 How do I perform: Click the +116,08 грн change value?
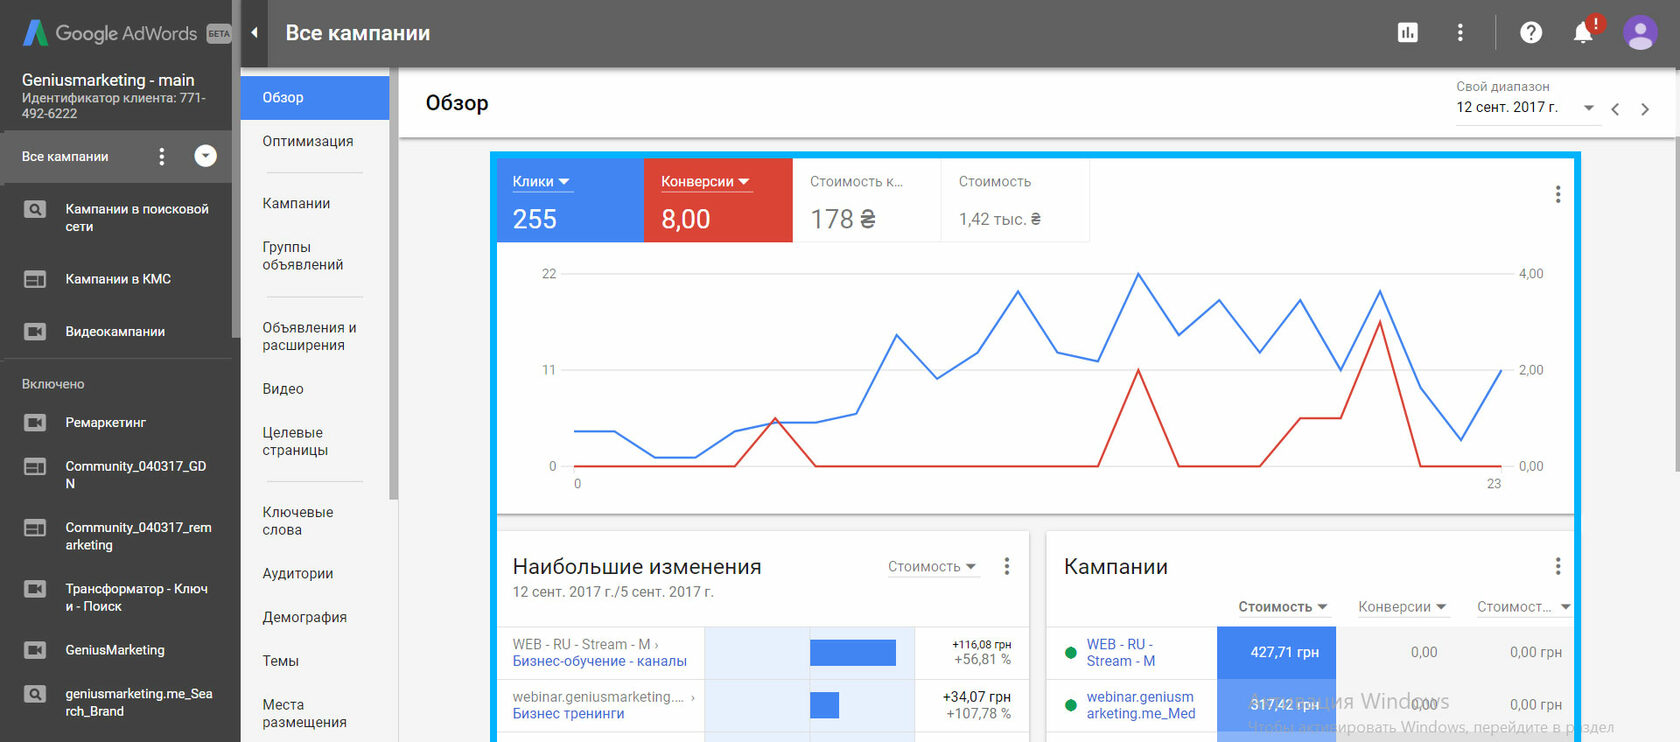[981, 645]
